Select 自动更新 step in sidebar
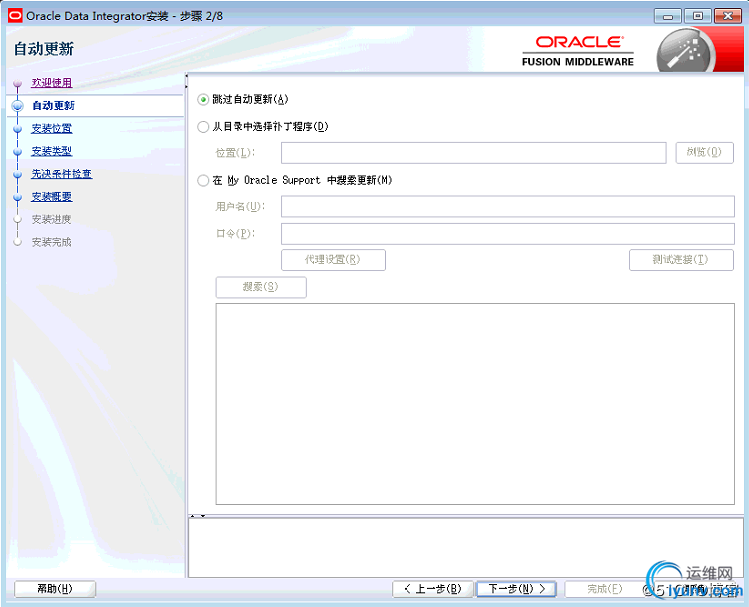The width and height of the screenshot is (749, 607). pos(53,106)
